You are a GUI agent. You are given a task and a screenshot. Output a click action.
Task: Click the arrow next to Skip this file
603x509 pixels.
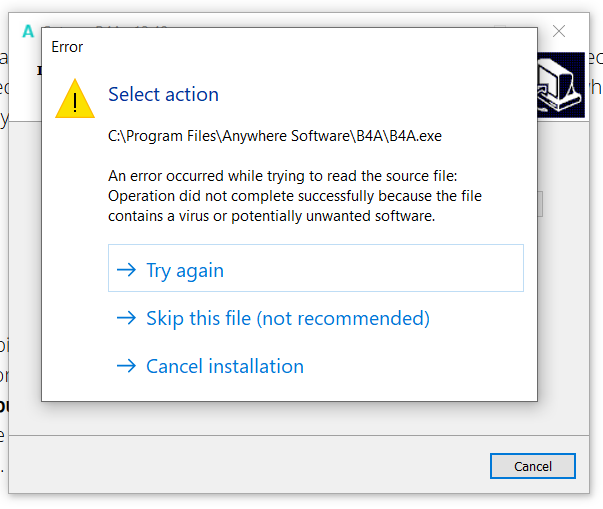pyautogui.click(x=126, y=318)
